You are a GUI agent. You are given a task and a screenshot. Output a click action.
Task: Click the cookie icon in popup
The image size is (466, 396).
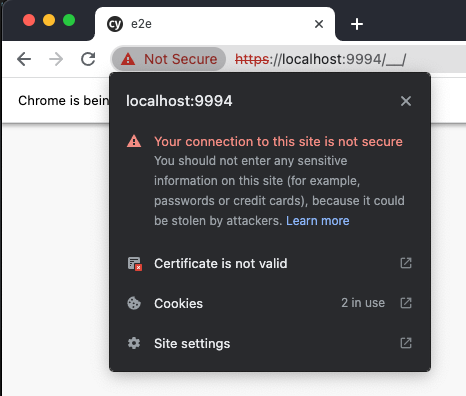click(134, 303)
